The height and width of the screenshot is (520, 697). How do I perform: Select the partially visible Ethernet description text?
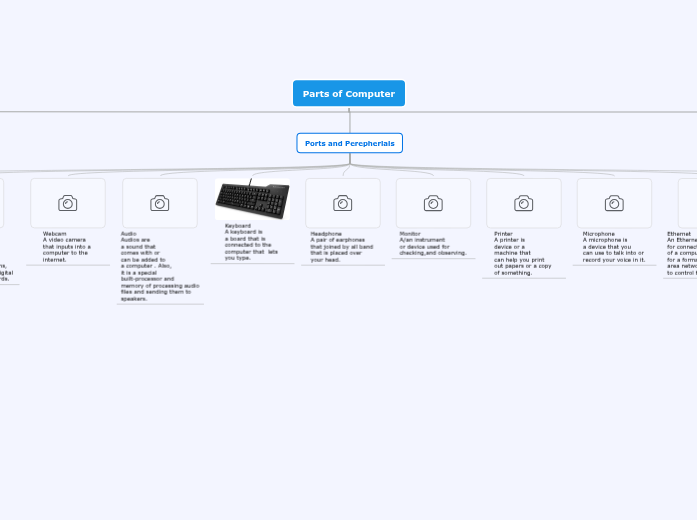(x=682, y=254)
